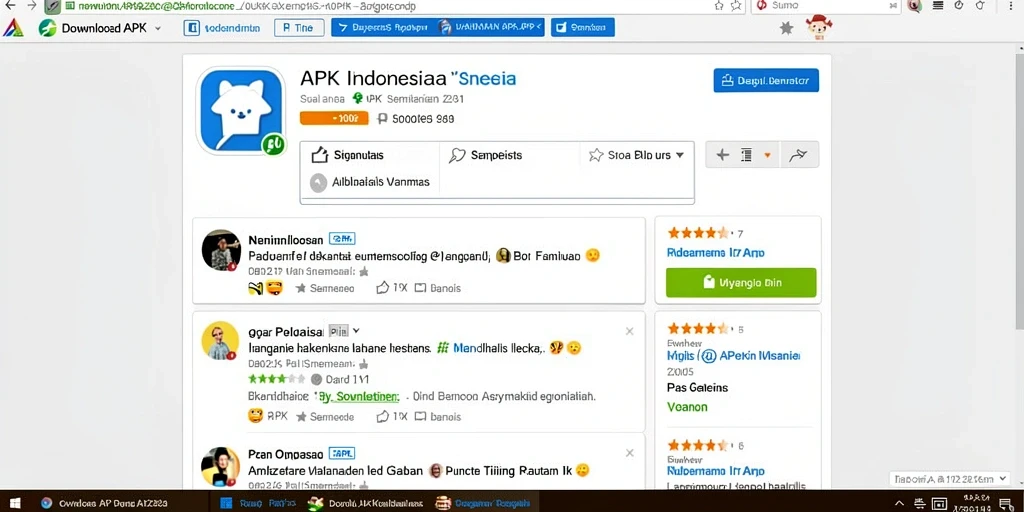Switch to the 'Signutais' tab

[x=347, y=155]
